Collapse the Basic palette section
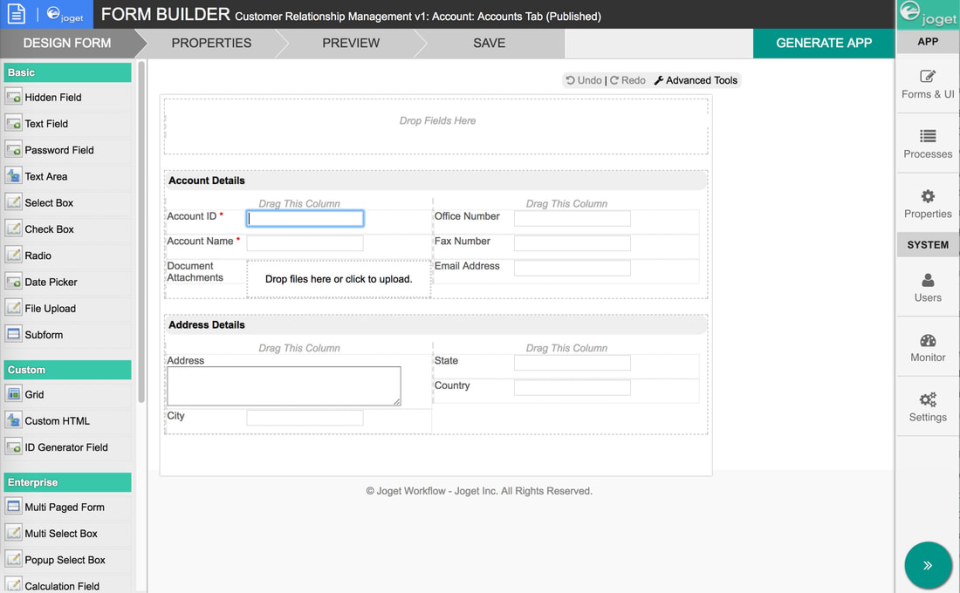960x593 pixels. click(x=67, y=72)
